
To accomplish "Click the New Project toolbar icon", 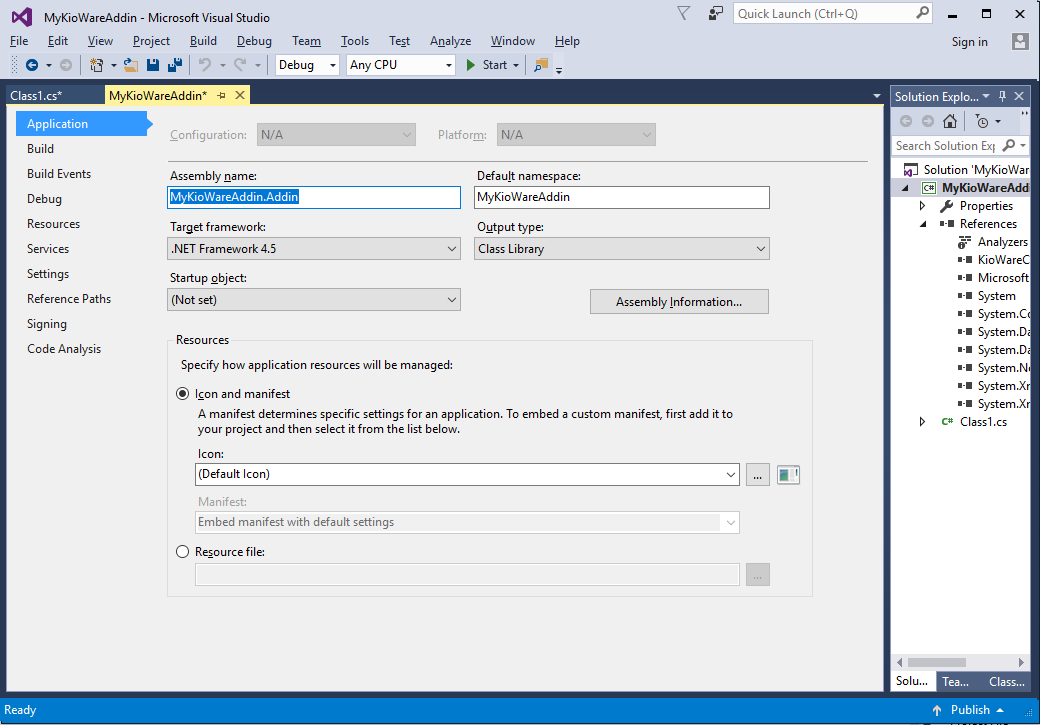I will pyautogui.click(x=96, y=65).
